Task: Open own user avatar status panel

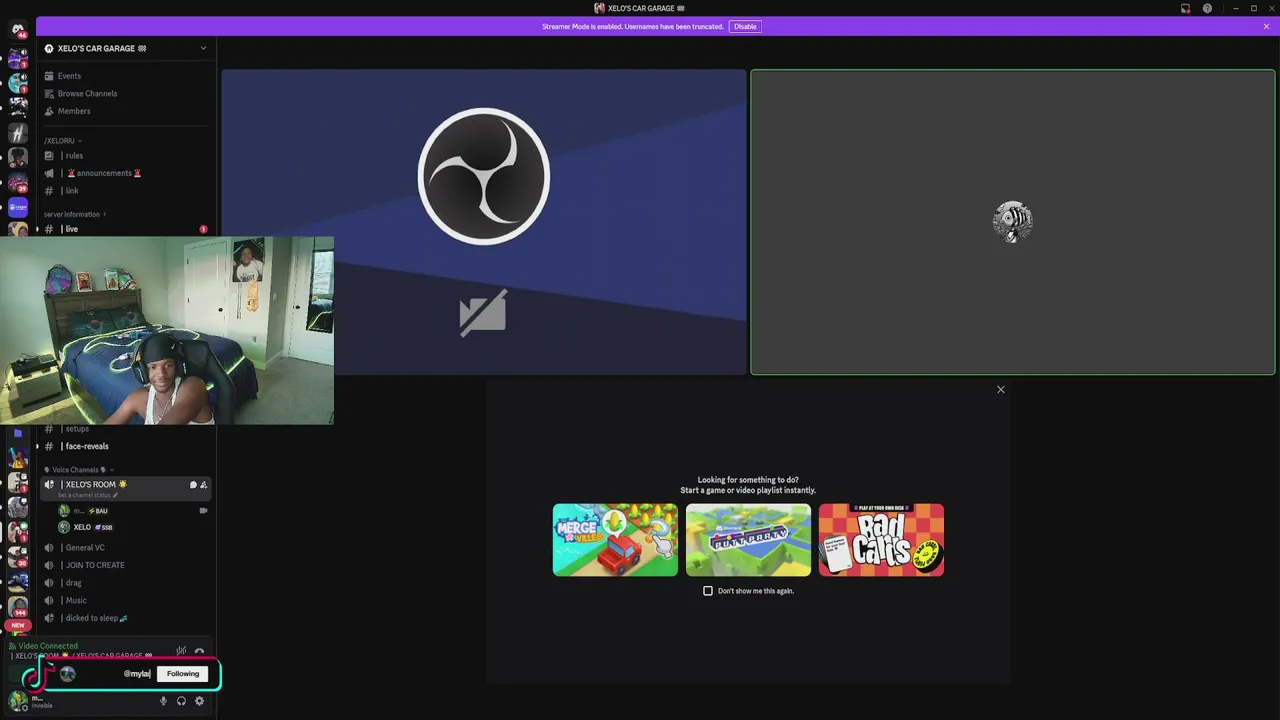Action: click(17, 700)
